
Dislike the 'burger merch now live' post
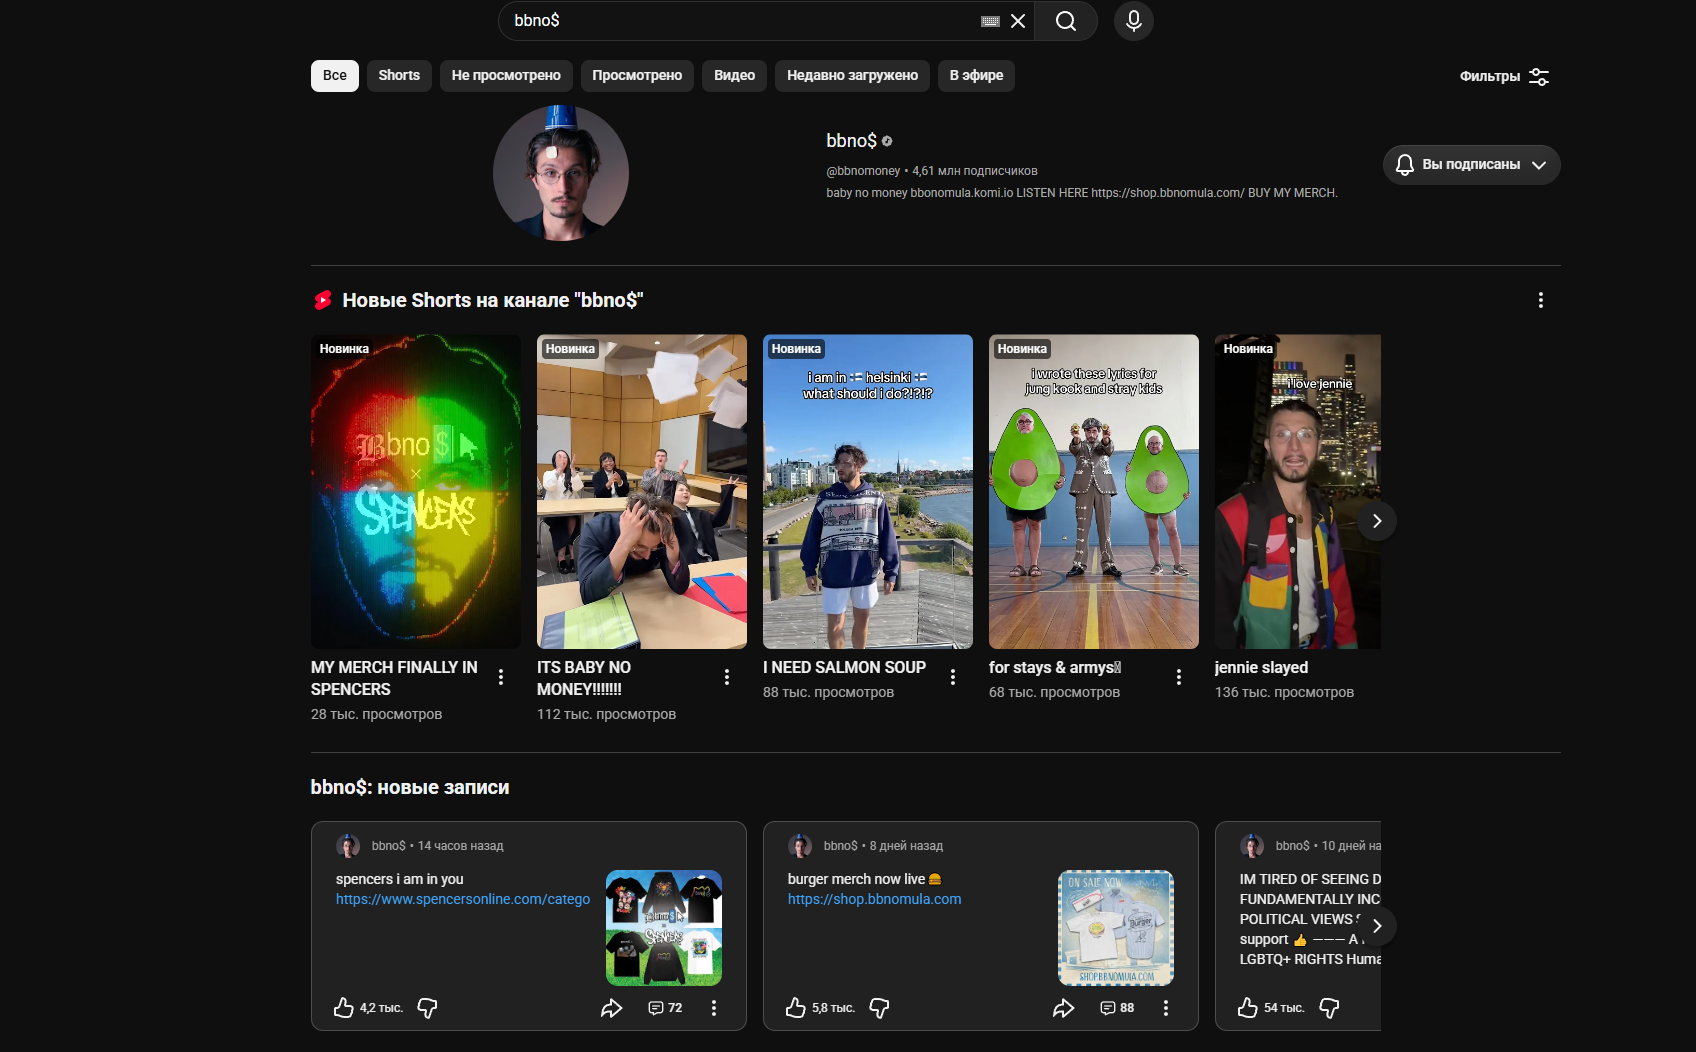pyautogui.click(x=879, y=1008)
